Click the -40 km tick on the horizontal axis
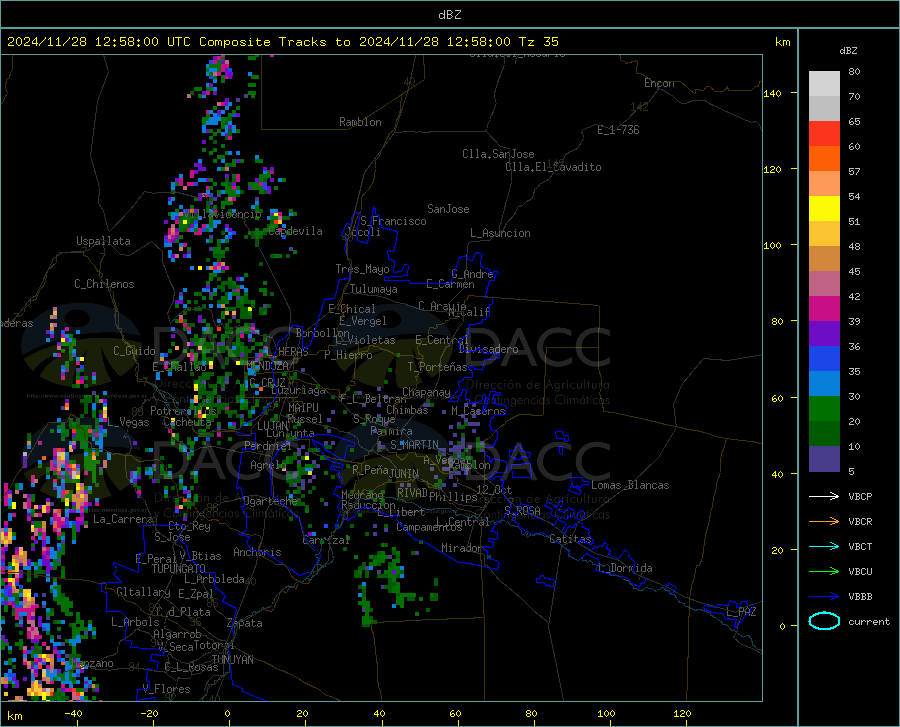 tap(73, 714)
